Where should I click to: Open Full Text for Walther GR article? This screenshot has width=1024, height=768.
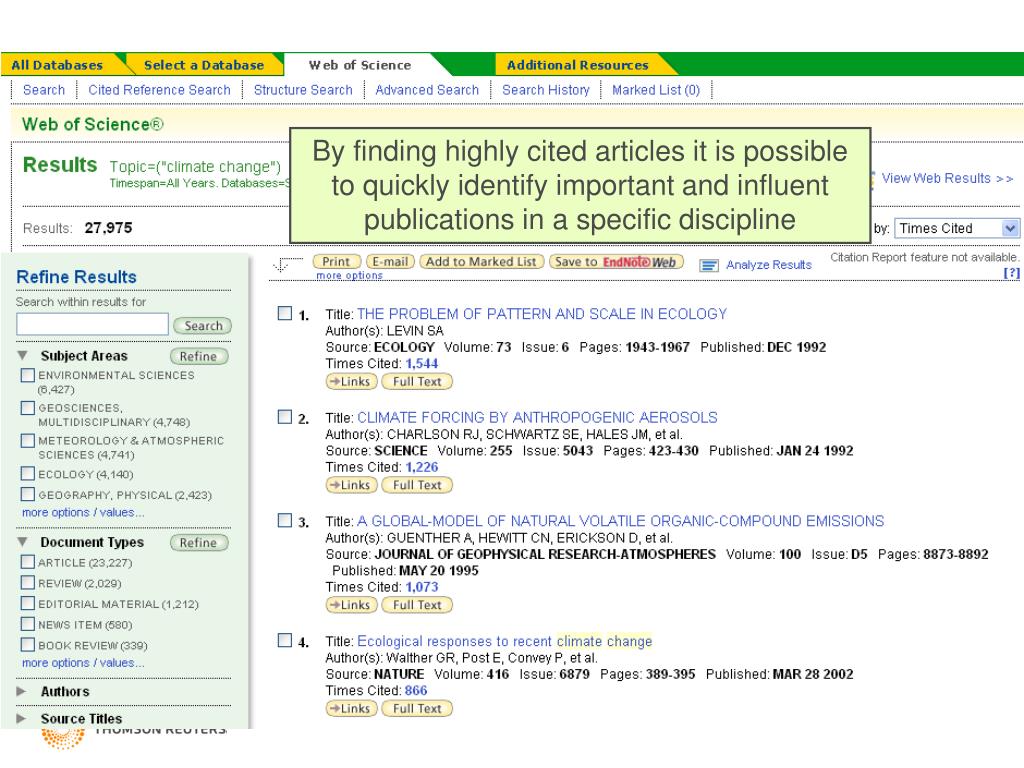tap(417, 708)
